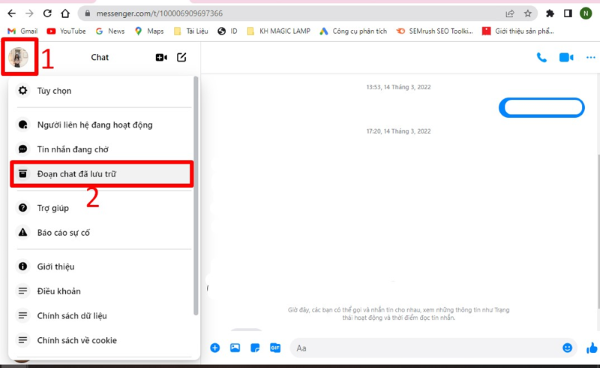600x368 pixels.
Task: Open the extensions puzzle icon
Action: 550,14
